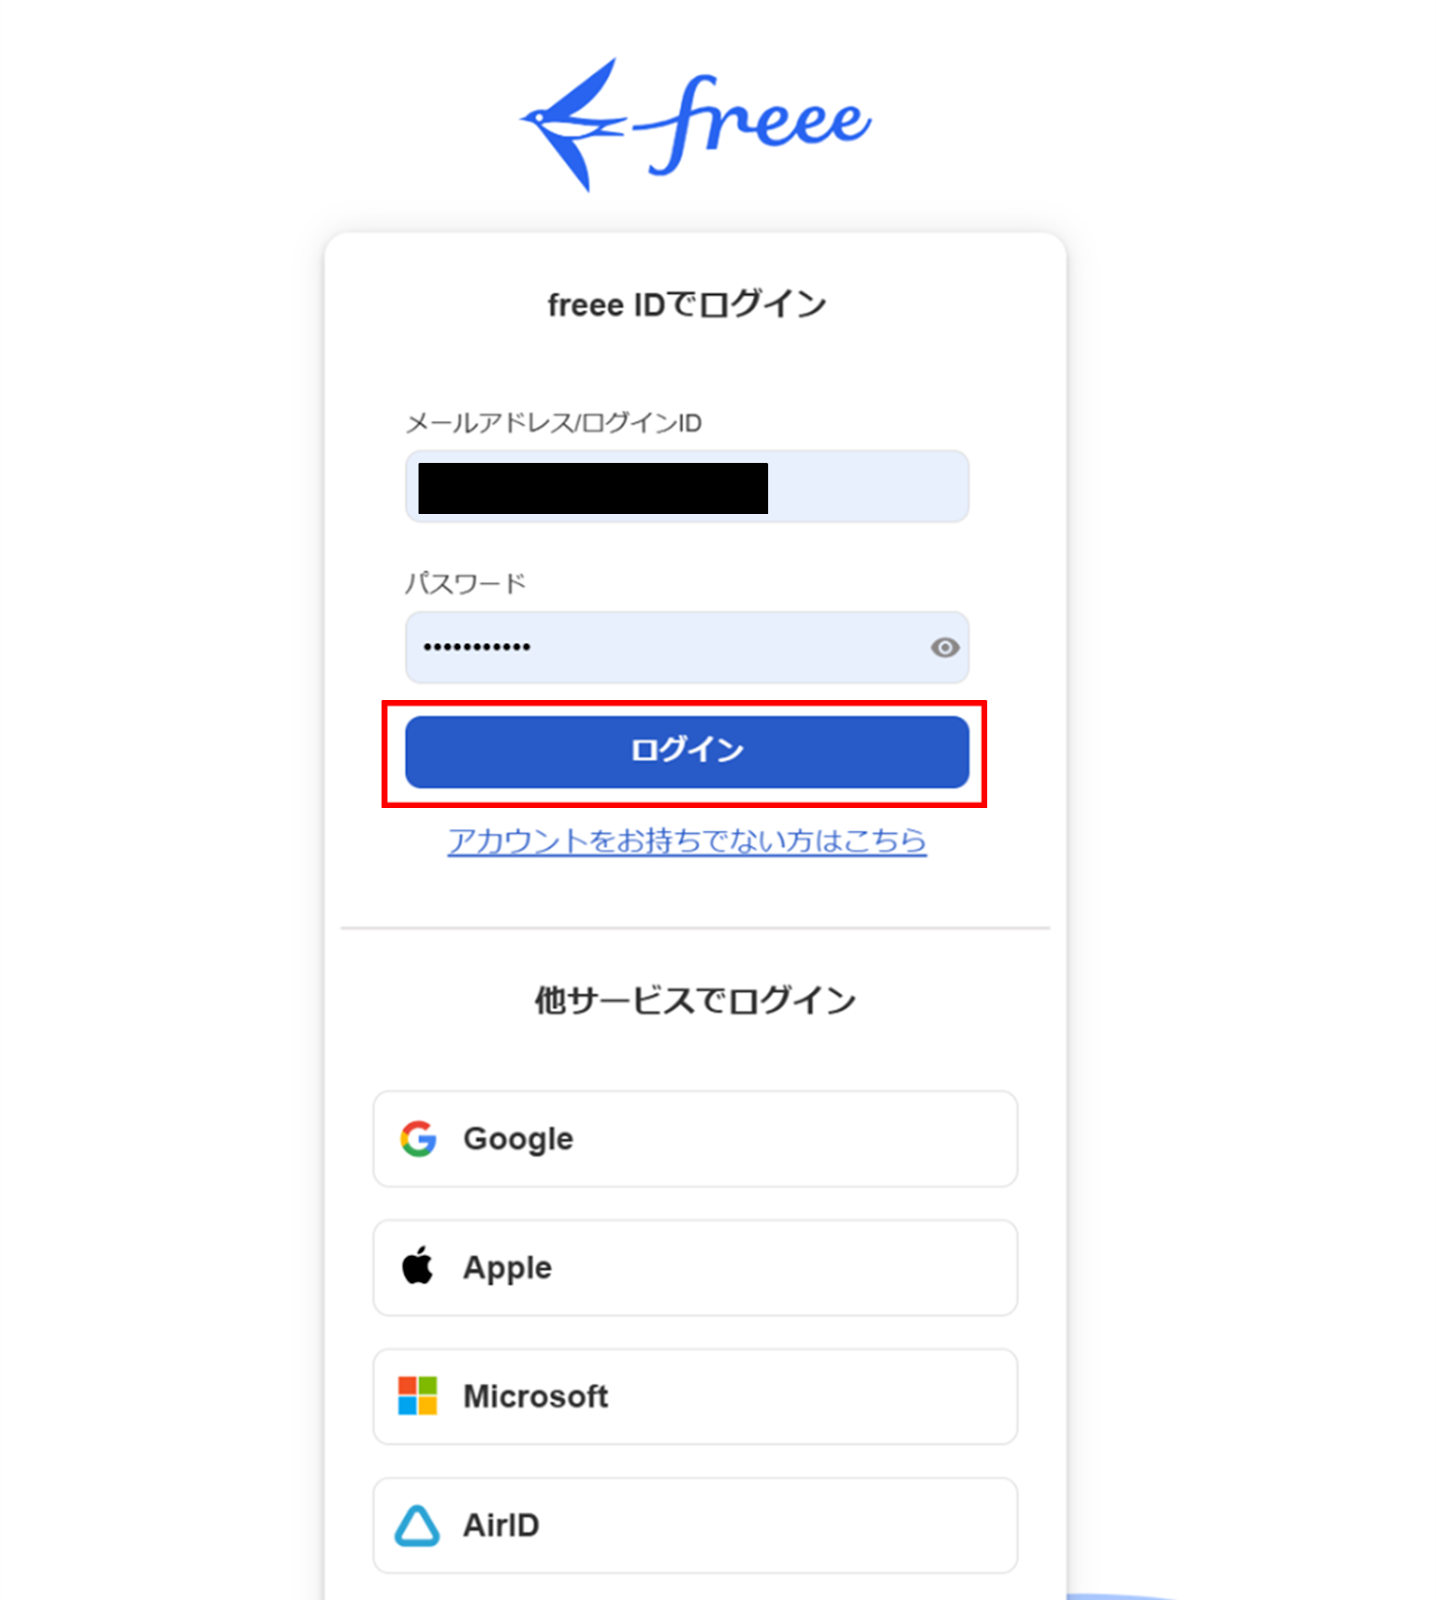The height and width of the screenshot is (1600, 1436).
Task: Click the freee swallow bird logo
Action: [573, 125]
